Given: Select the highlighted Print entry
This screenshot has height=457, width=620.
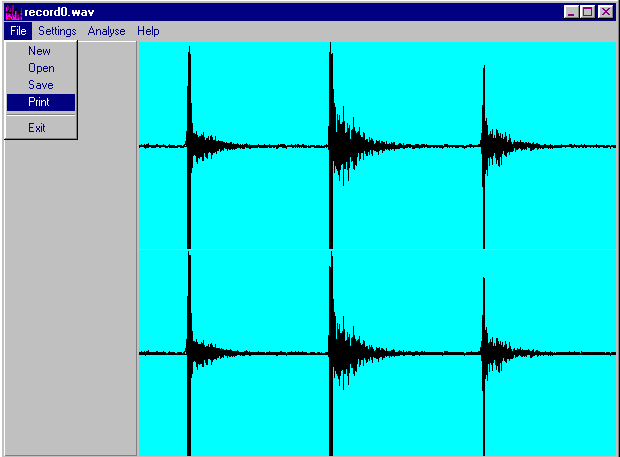Looking at the screenshot, I should 41,102.
